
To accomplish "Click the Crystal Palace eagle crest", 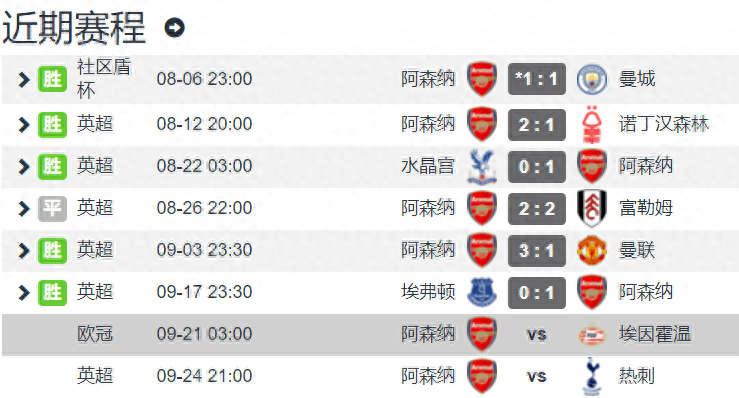I will (x=482, y=166).
